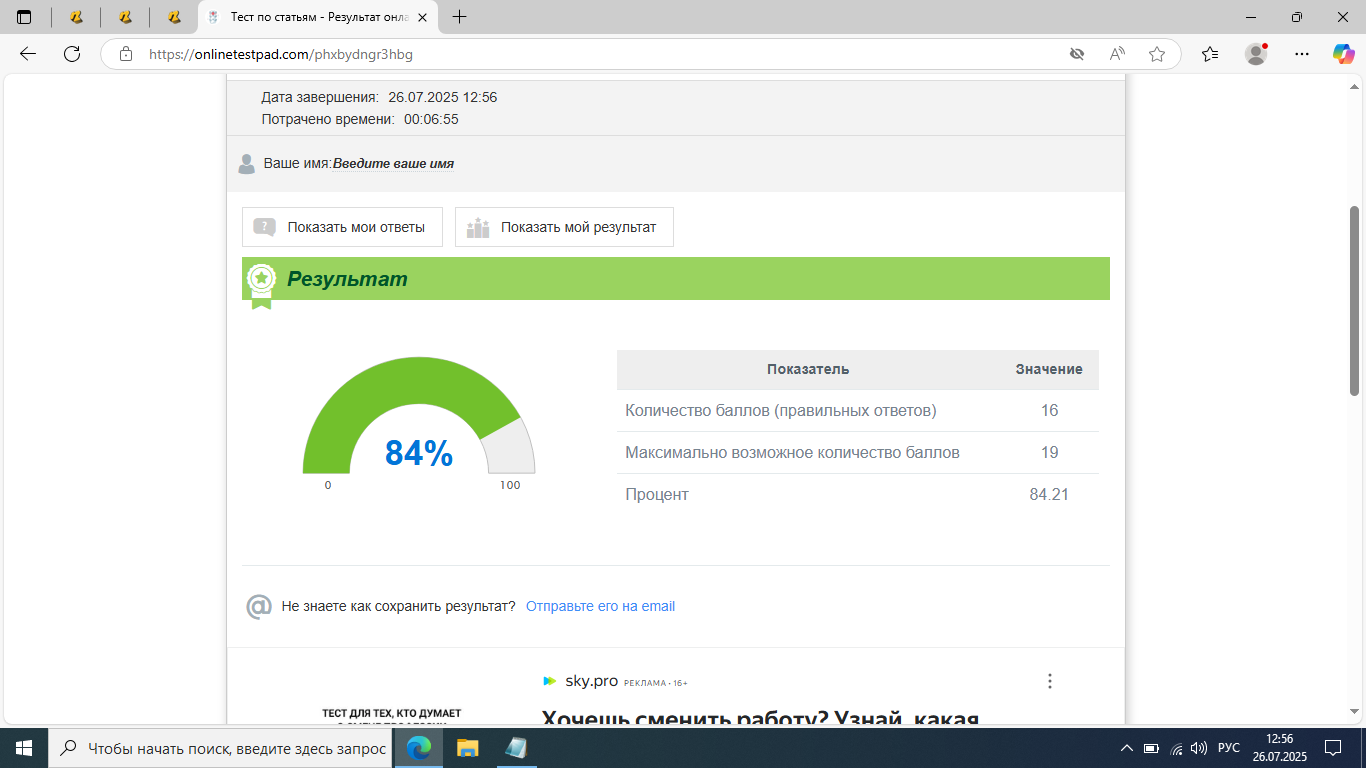Select the 'Тест по статьям' browser tab

tap(318, 17)
